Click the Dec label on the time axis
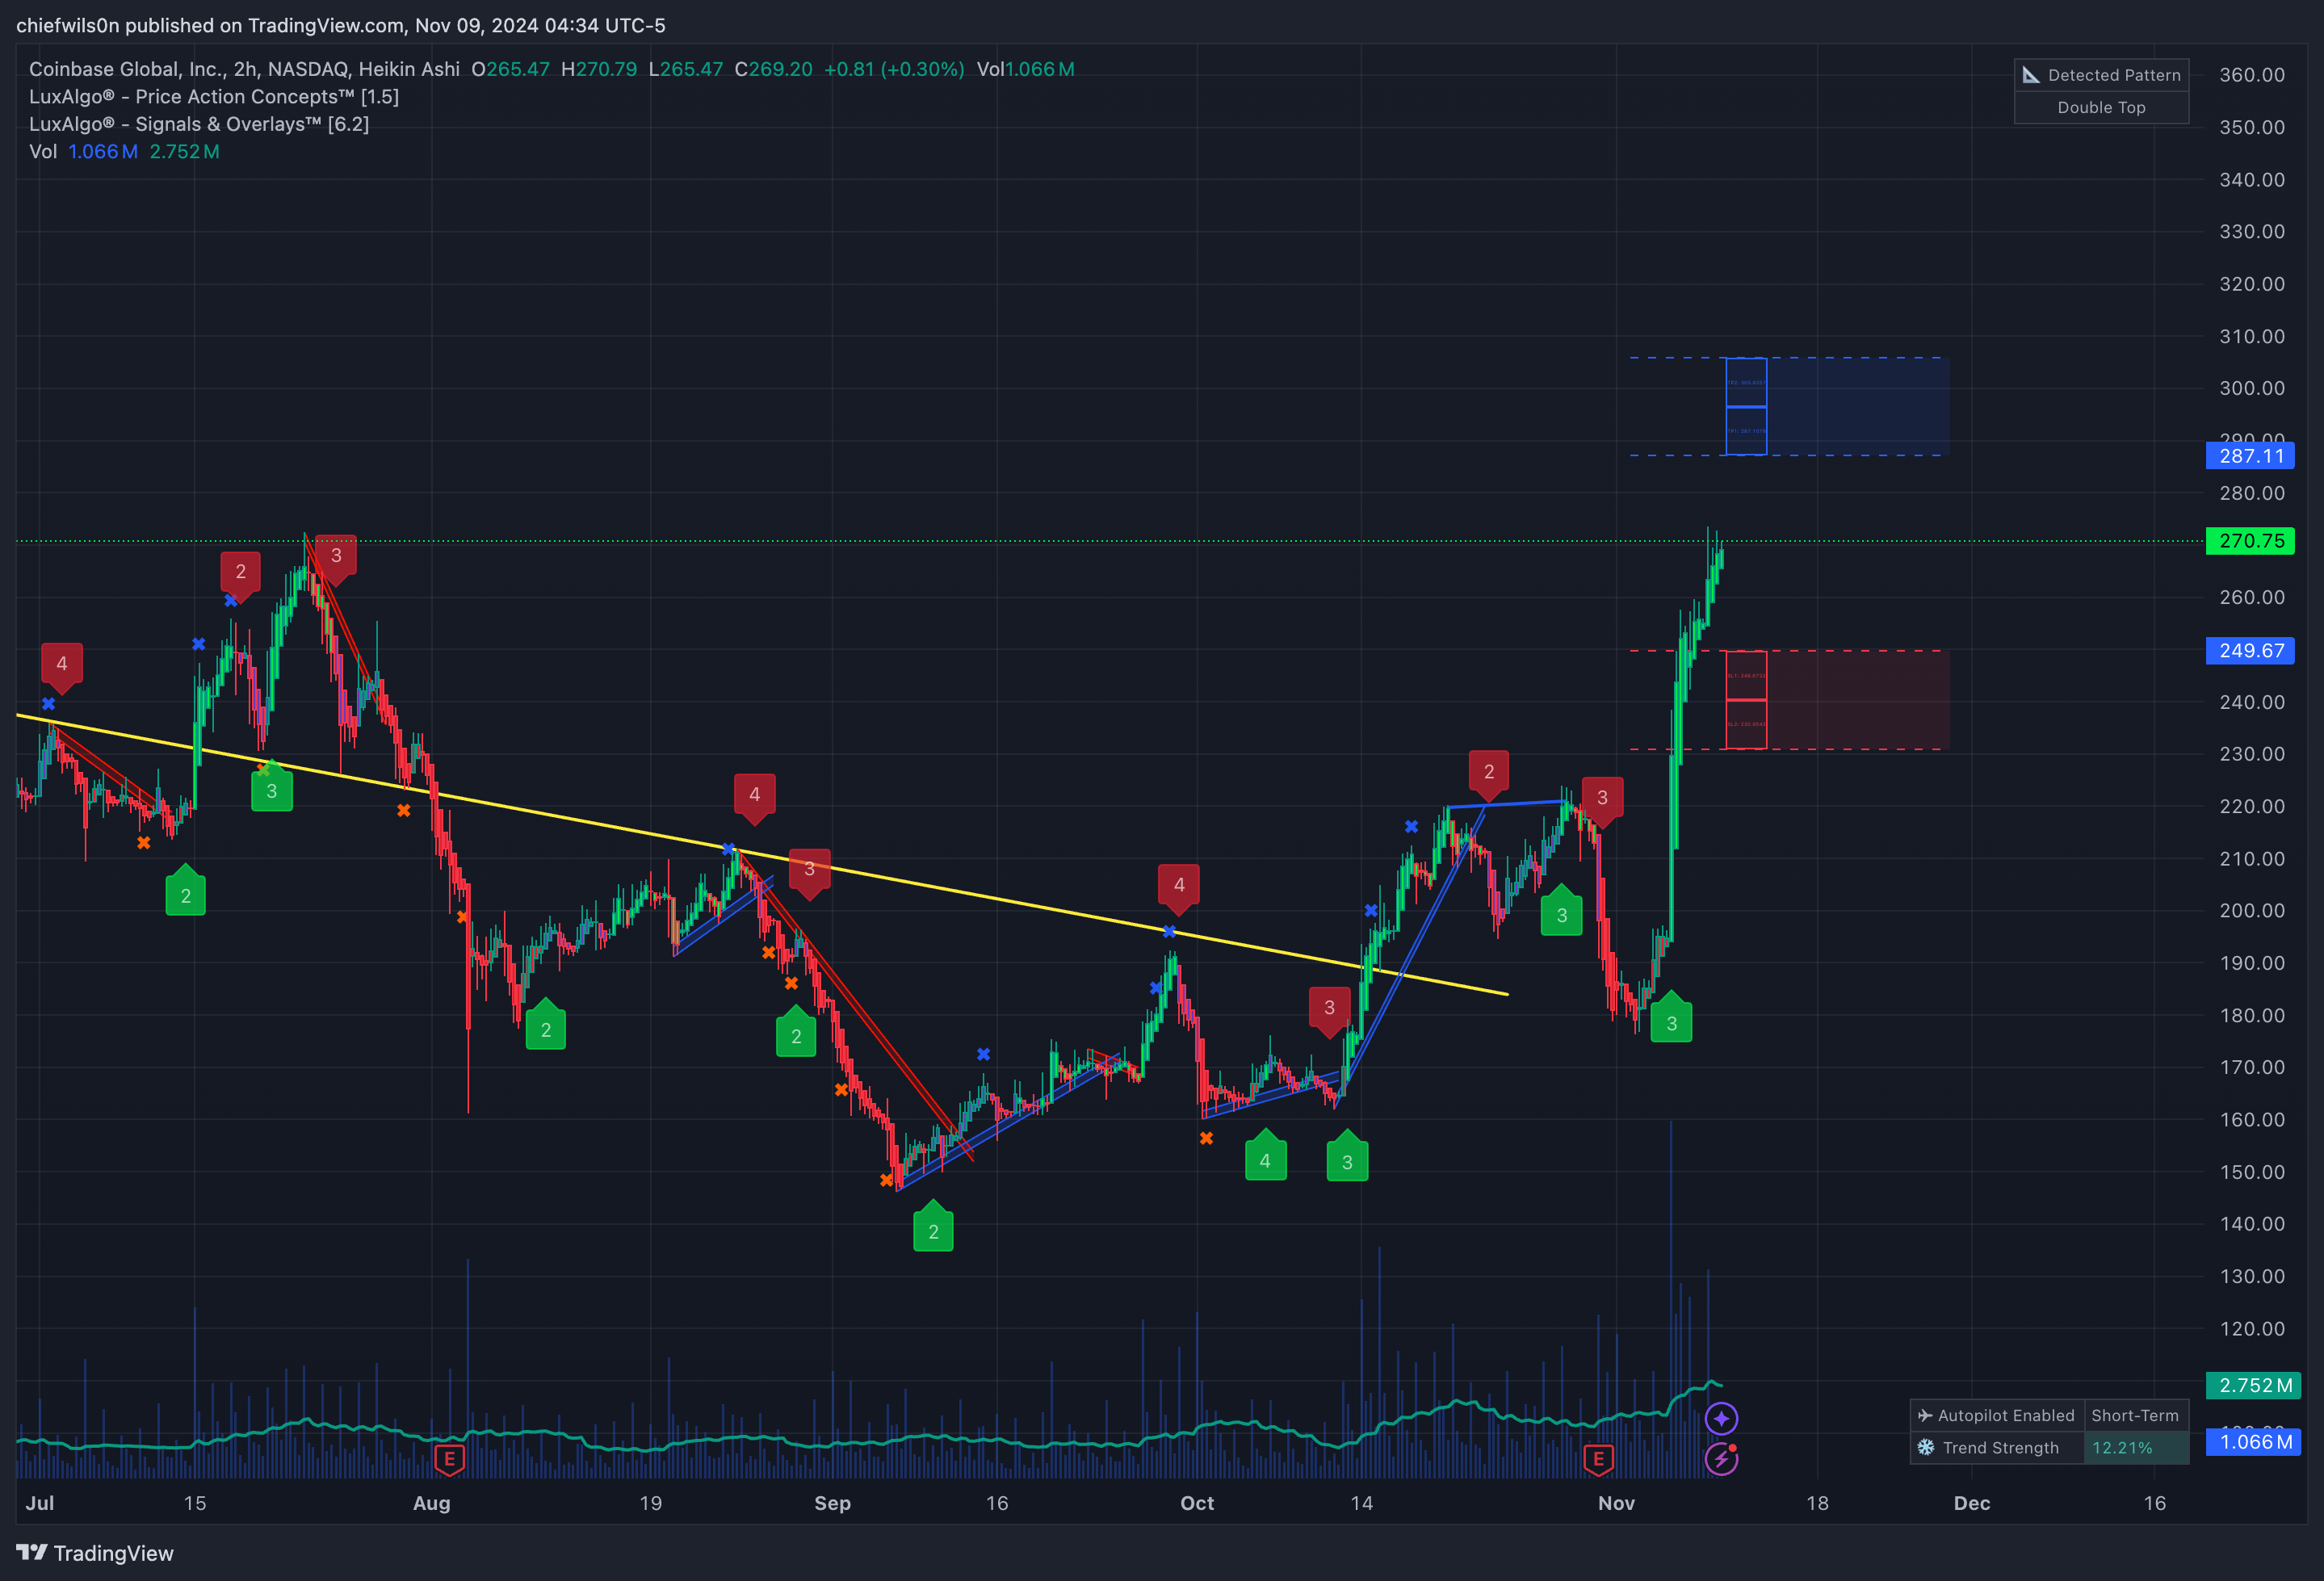2324x1581 pixels. point(1972,1503)
